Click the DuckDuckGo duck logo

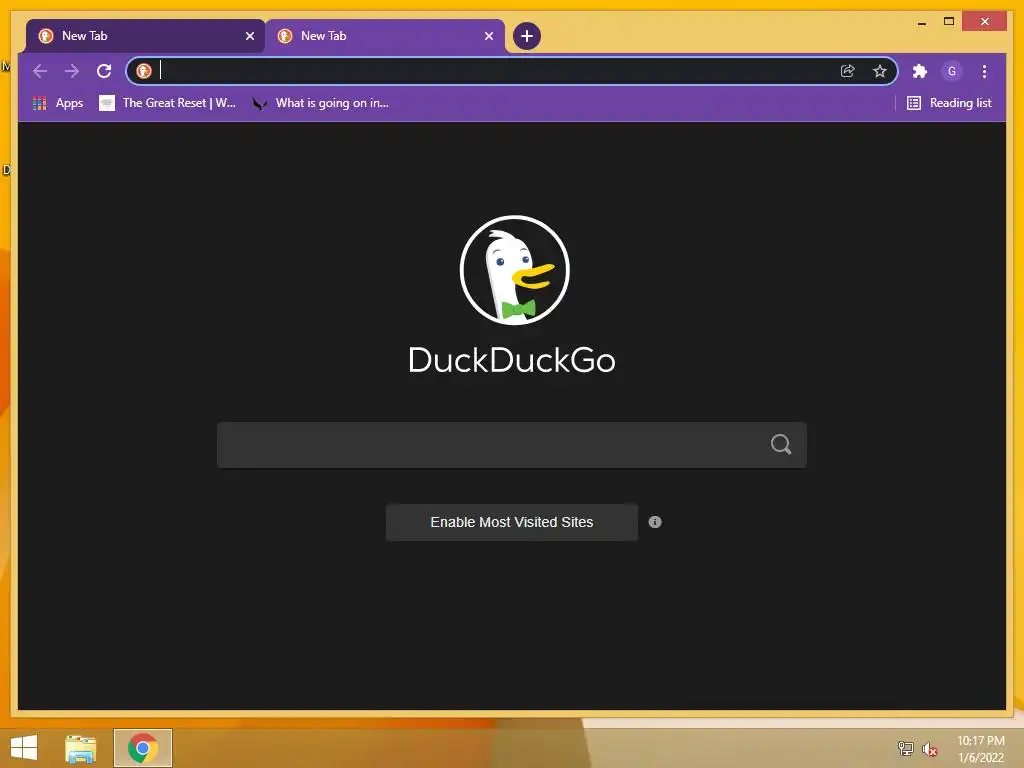coord(515,270)
